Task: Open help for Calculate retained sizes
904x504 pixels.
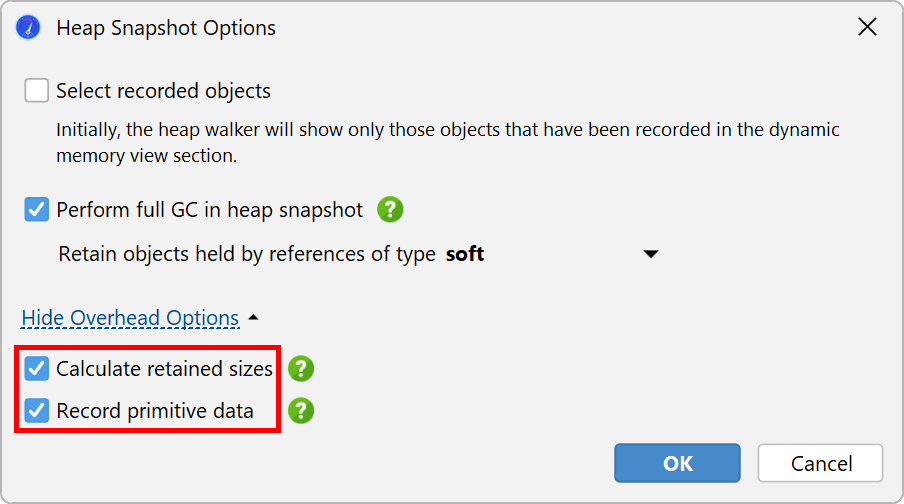Action: (x=301, y=369)
